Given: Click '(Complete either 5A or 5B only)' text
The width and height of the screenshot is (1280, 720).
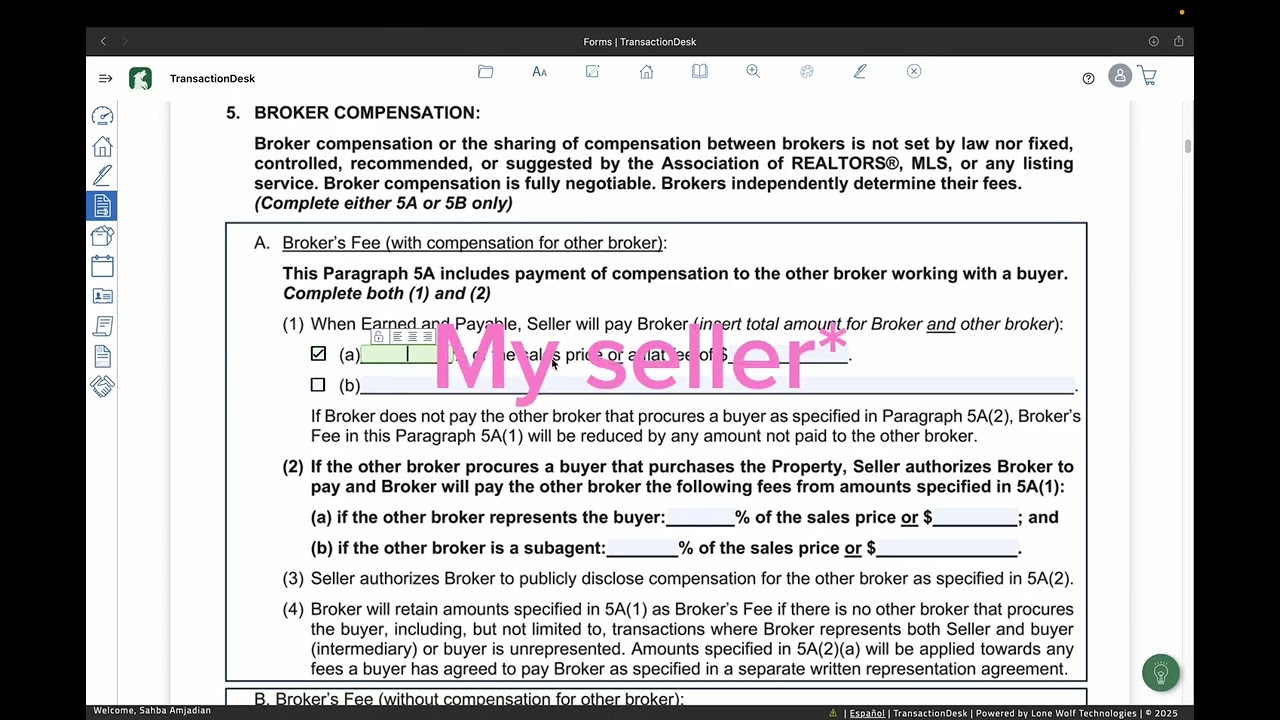Looking at the screenshot, I should (383, 203).
